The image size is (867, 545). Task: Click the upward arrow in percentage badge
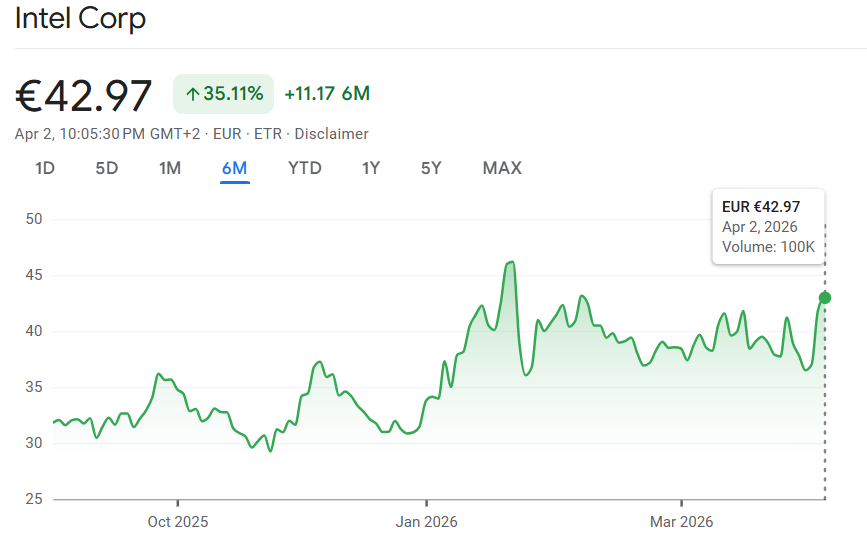[192, 95]
